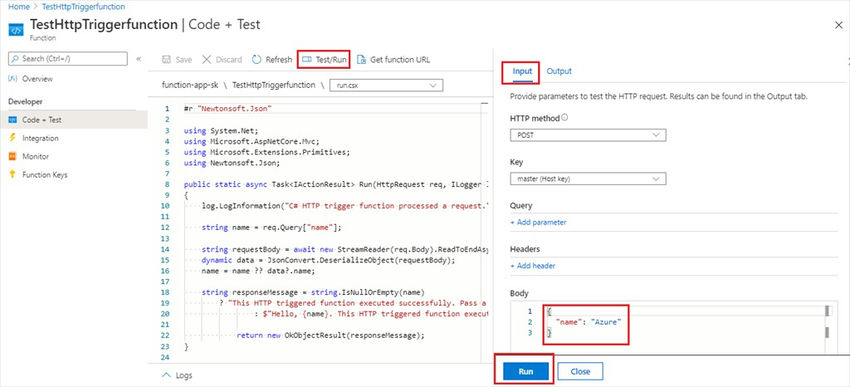
Task: Click the dynamic data DeserializeObject line
Action: click(328, 260)
